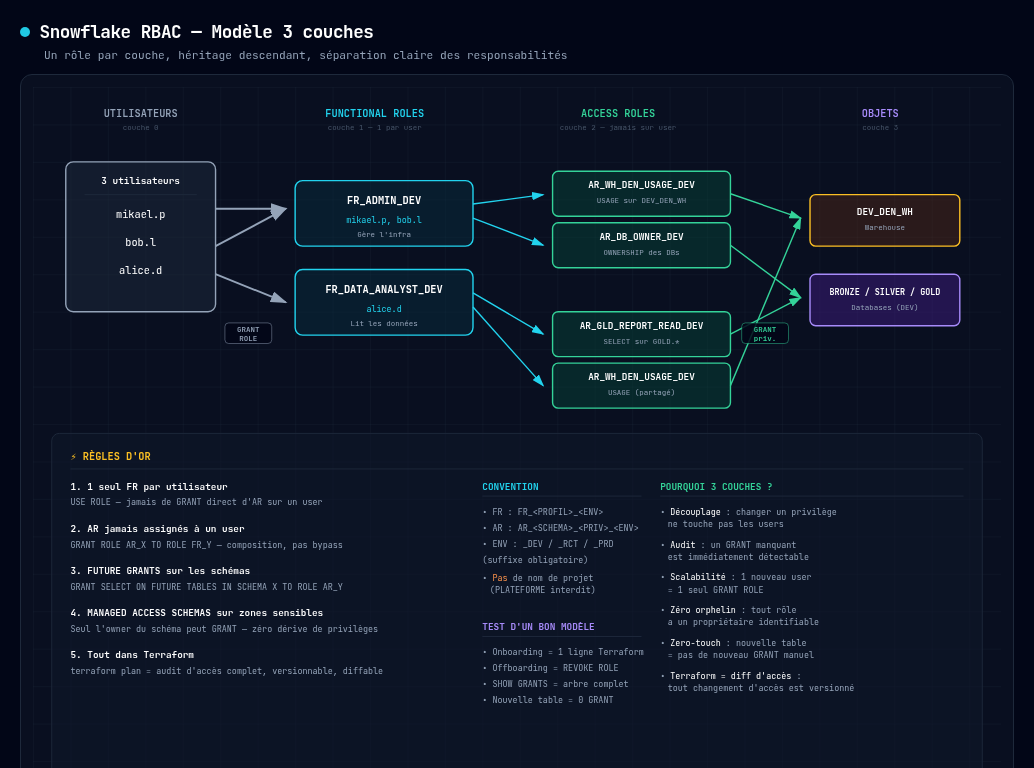Screen dimensions: 1034x768
Task: Select rule '3. FUTURE GRANTS sur les schémas'
Action: 160,571
